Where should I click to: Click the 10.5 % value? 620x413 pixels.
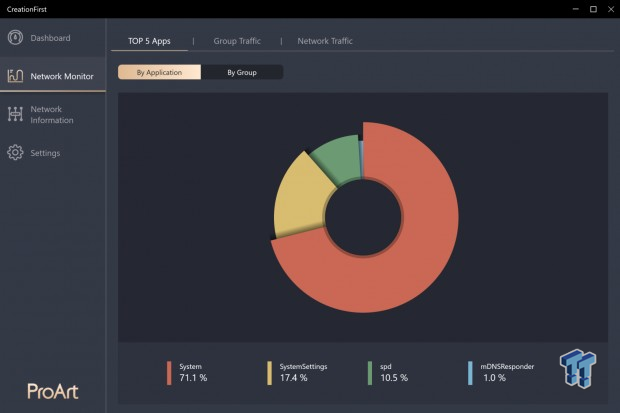pyautogui.click(x=394, y=378)
